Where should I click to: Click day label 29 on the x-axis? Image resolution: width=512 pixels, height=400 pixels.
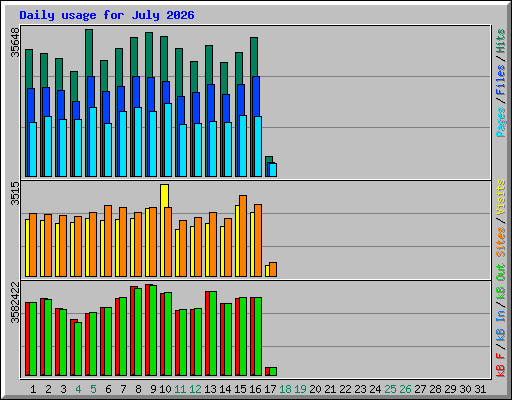click(450, 389)
